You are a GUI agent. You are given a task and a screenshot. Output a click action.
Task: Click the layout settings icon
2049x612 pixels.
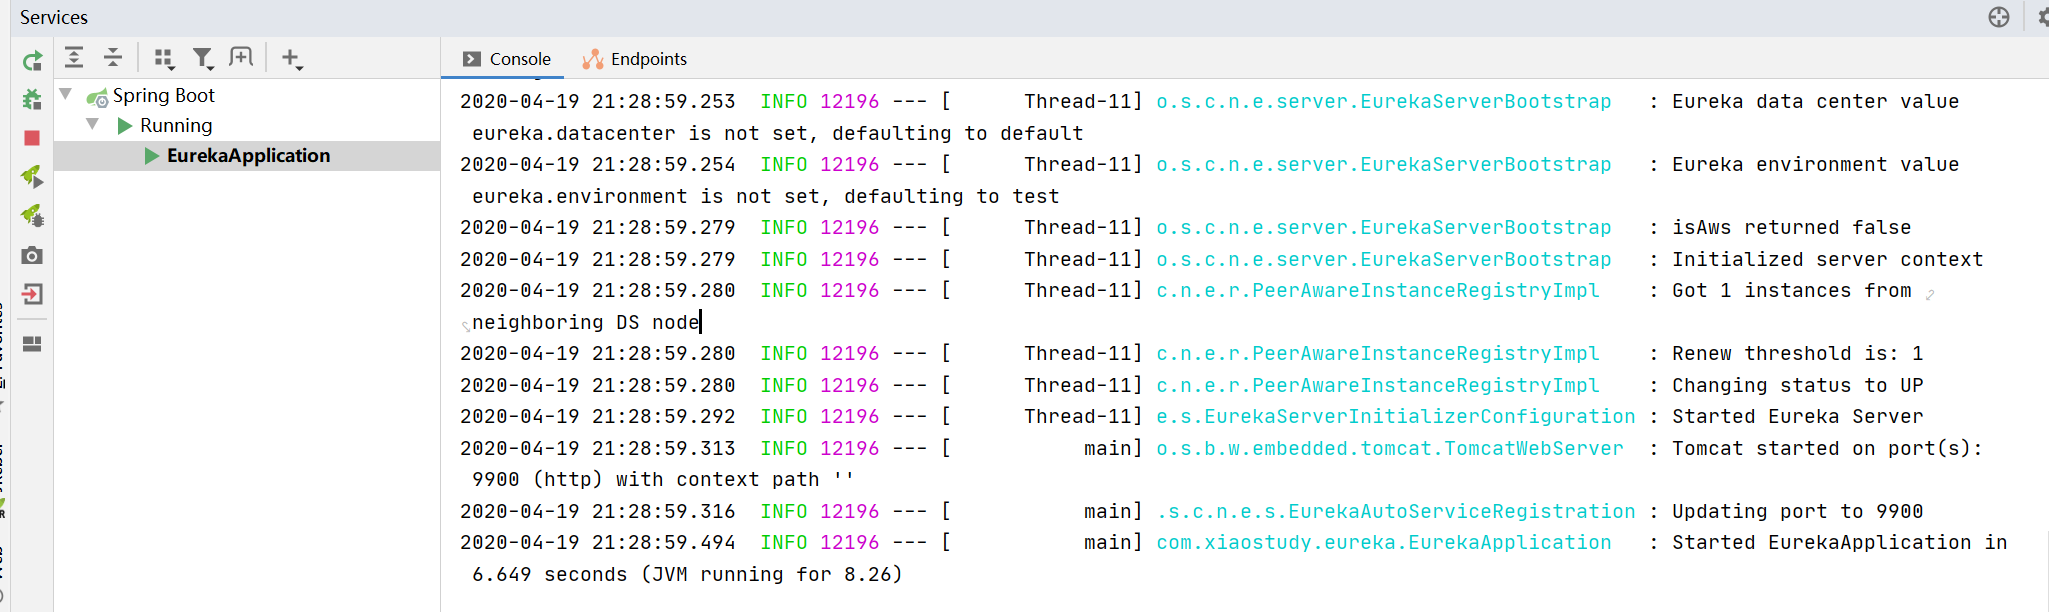32,344
